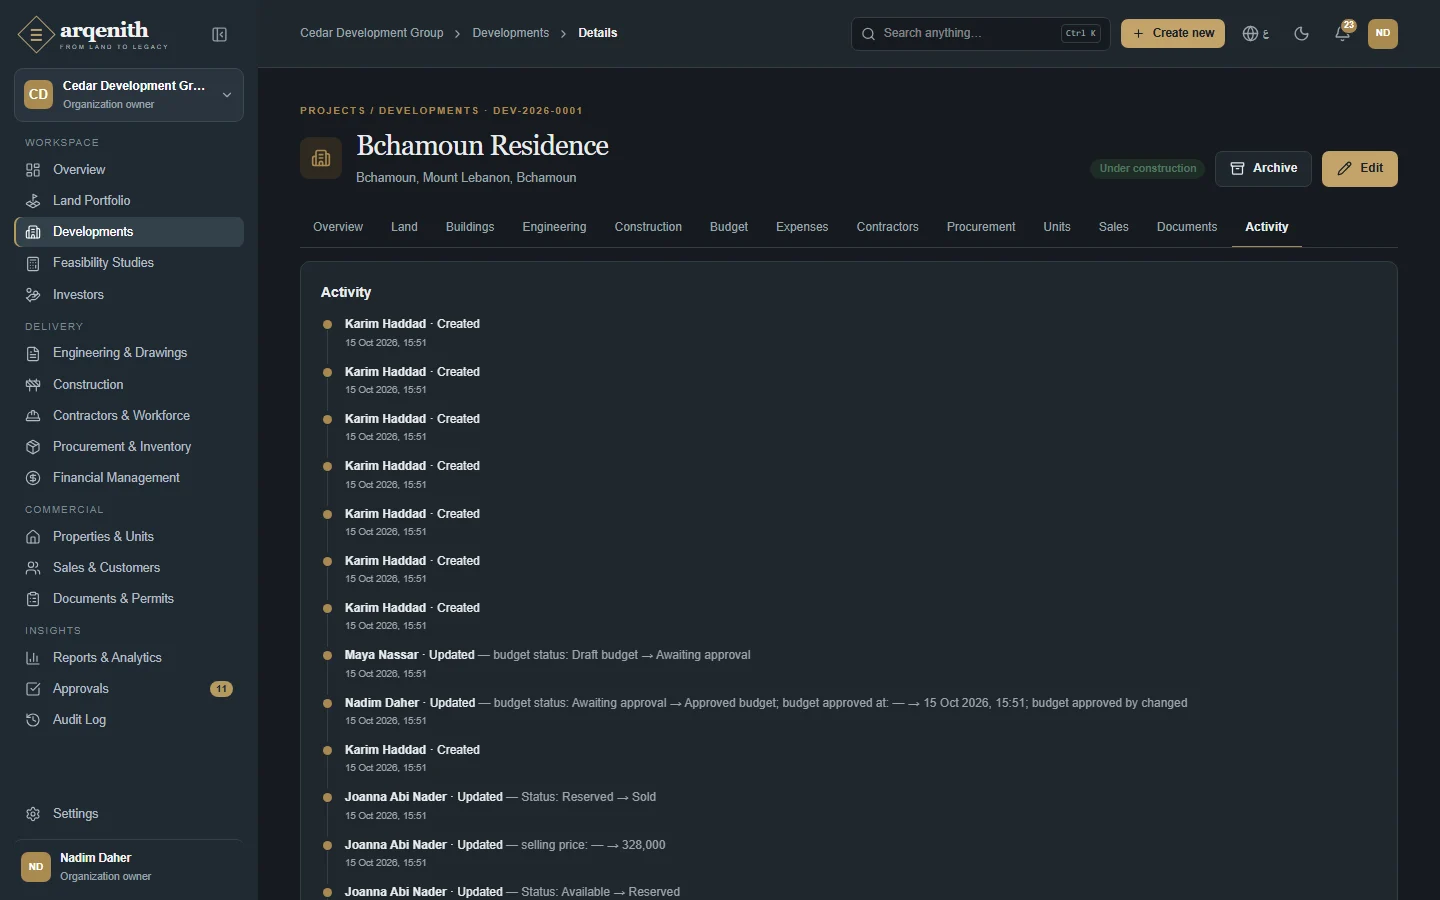Open the language globe selector
1440x900 pixels.
click(1256, 34)
